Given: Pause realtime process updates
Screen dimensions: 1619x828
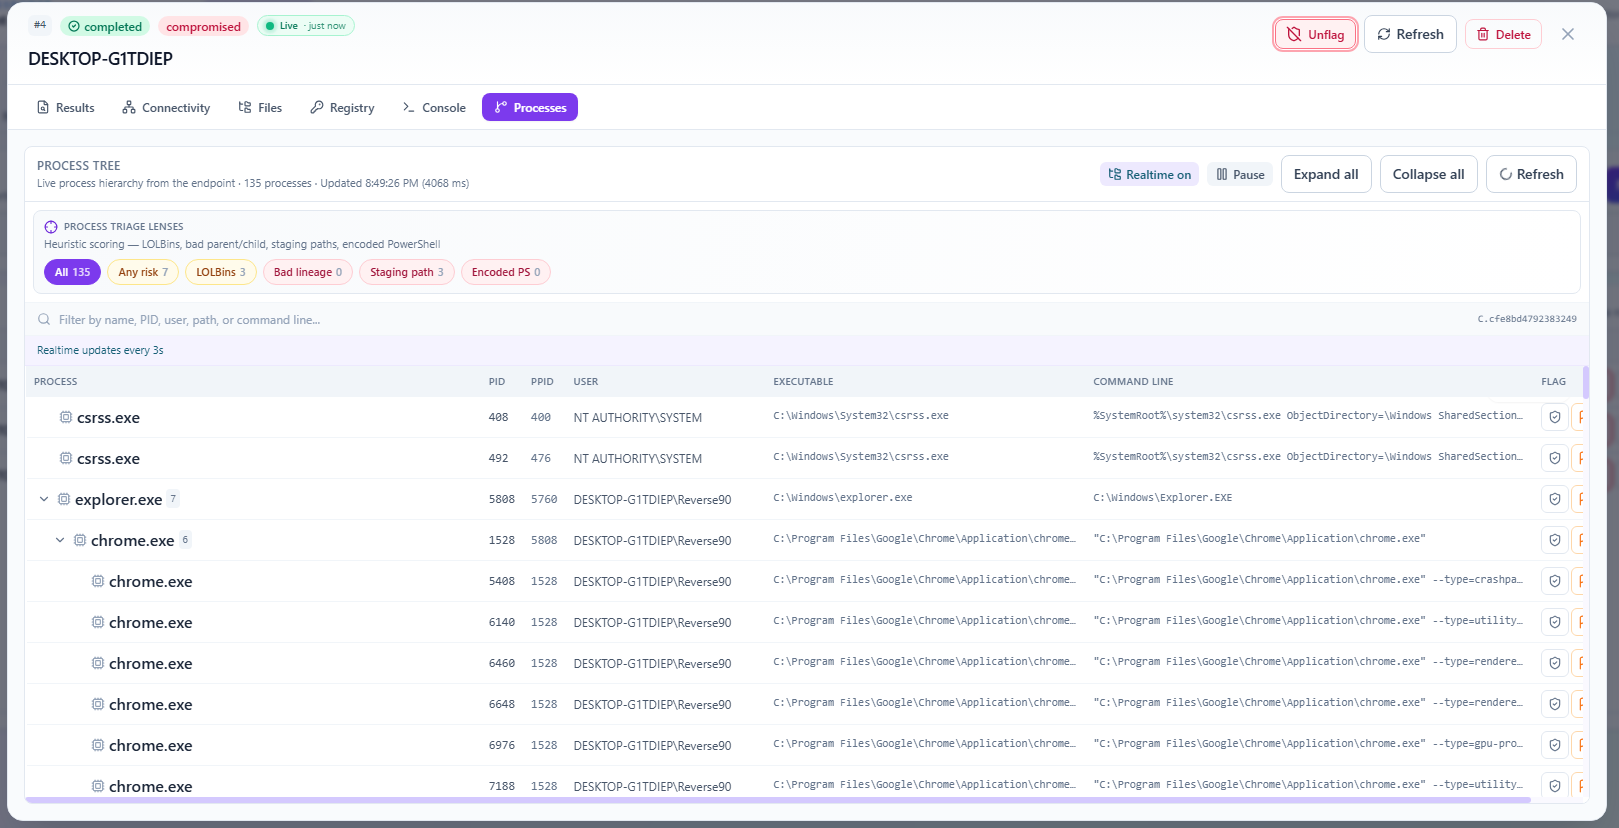Looking at the screenshot, I should [1240, 174].
